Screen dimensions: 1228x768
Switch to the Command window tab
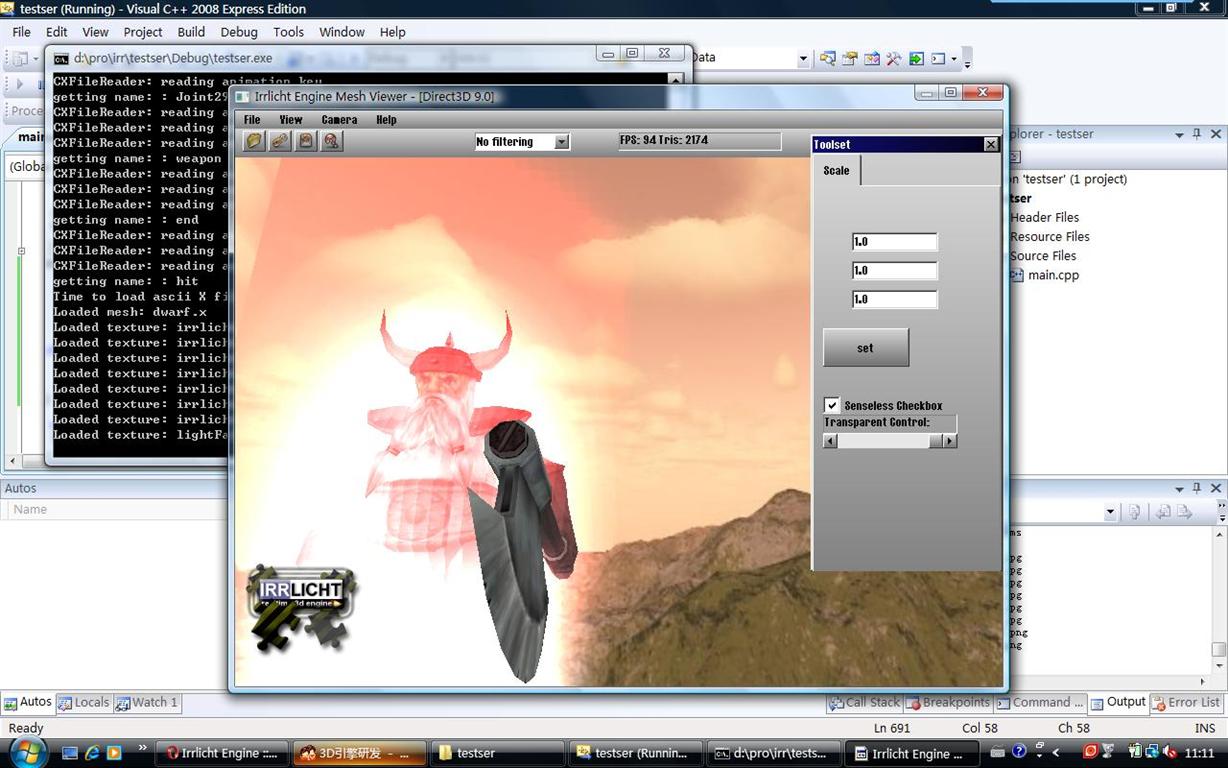[x=1040, y=703]
